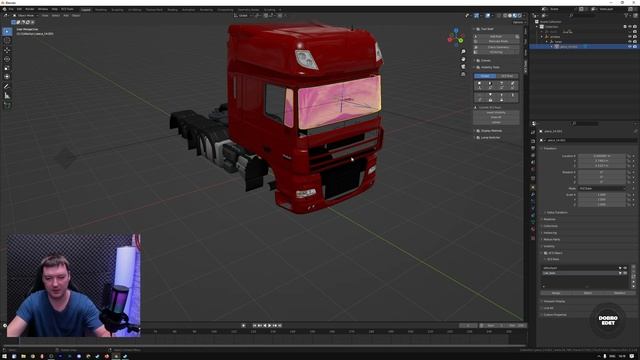Select the Measure tool
This screenshot has height=360, width=640.
click(7, 96)
